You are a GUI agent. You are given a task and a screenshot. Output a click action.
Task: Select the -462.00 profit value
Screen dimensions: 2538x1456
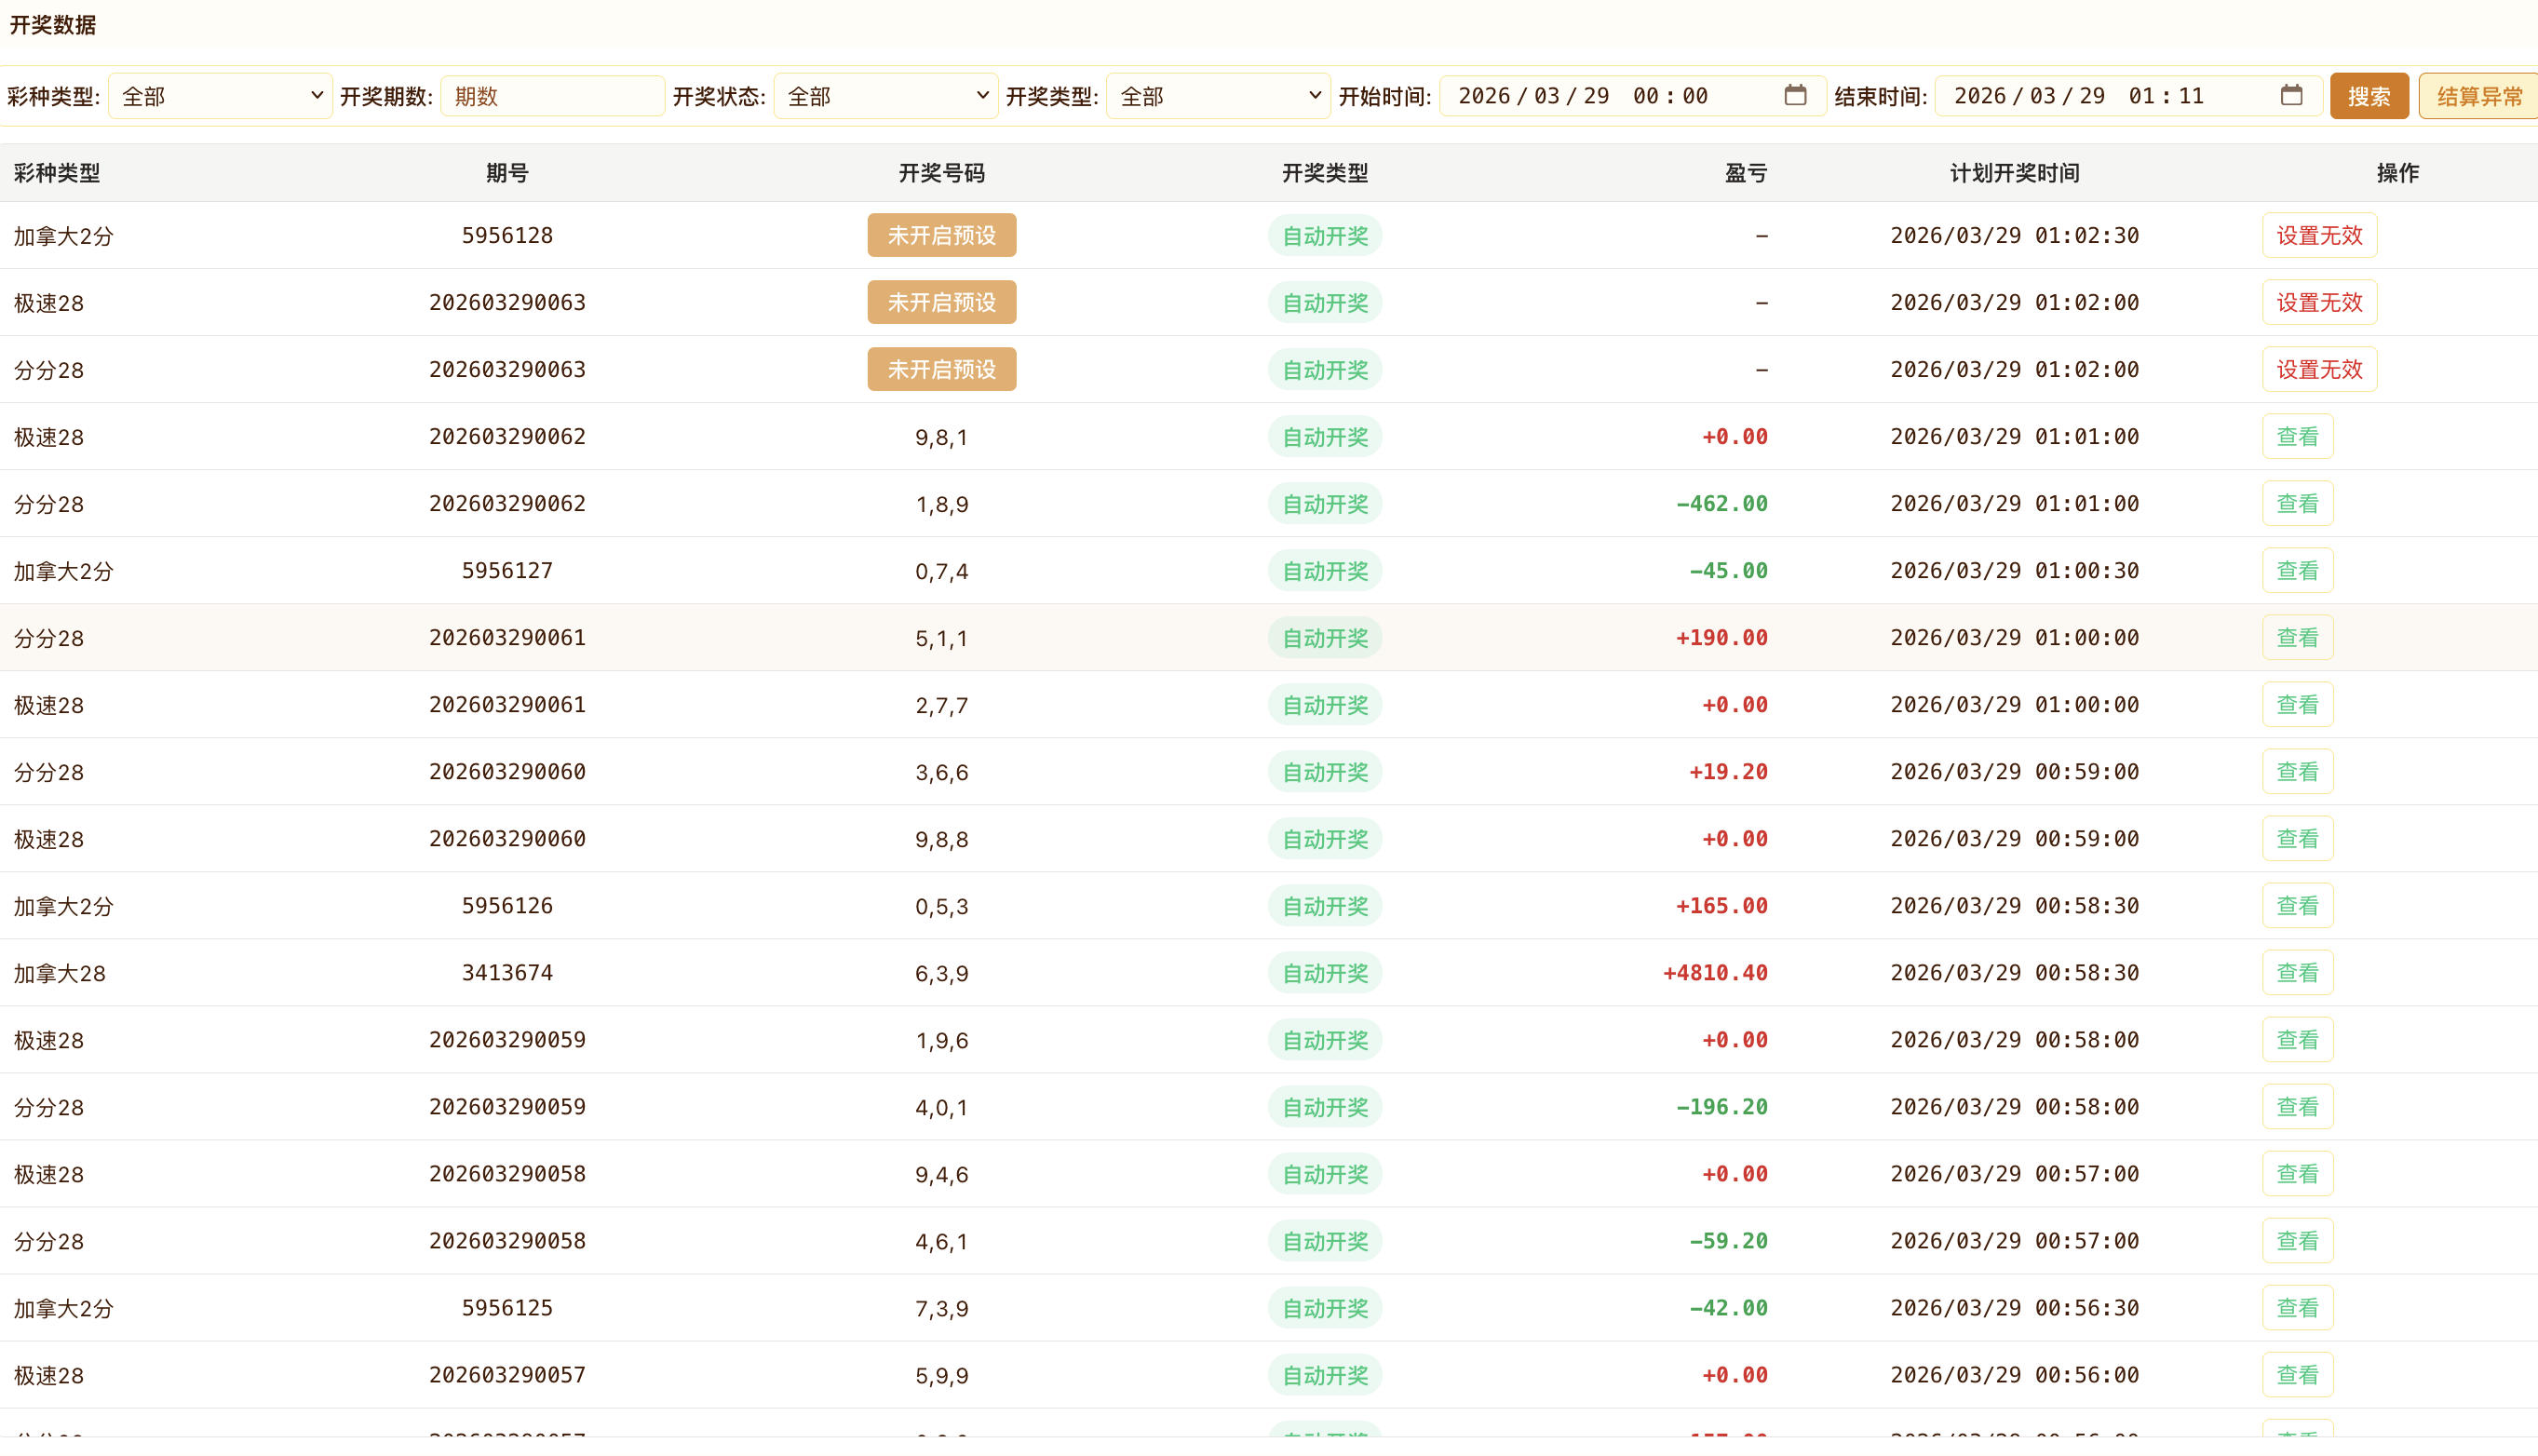(x=1722, y=503)
